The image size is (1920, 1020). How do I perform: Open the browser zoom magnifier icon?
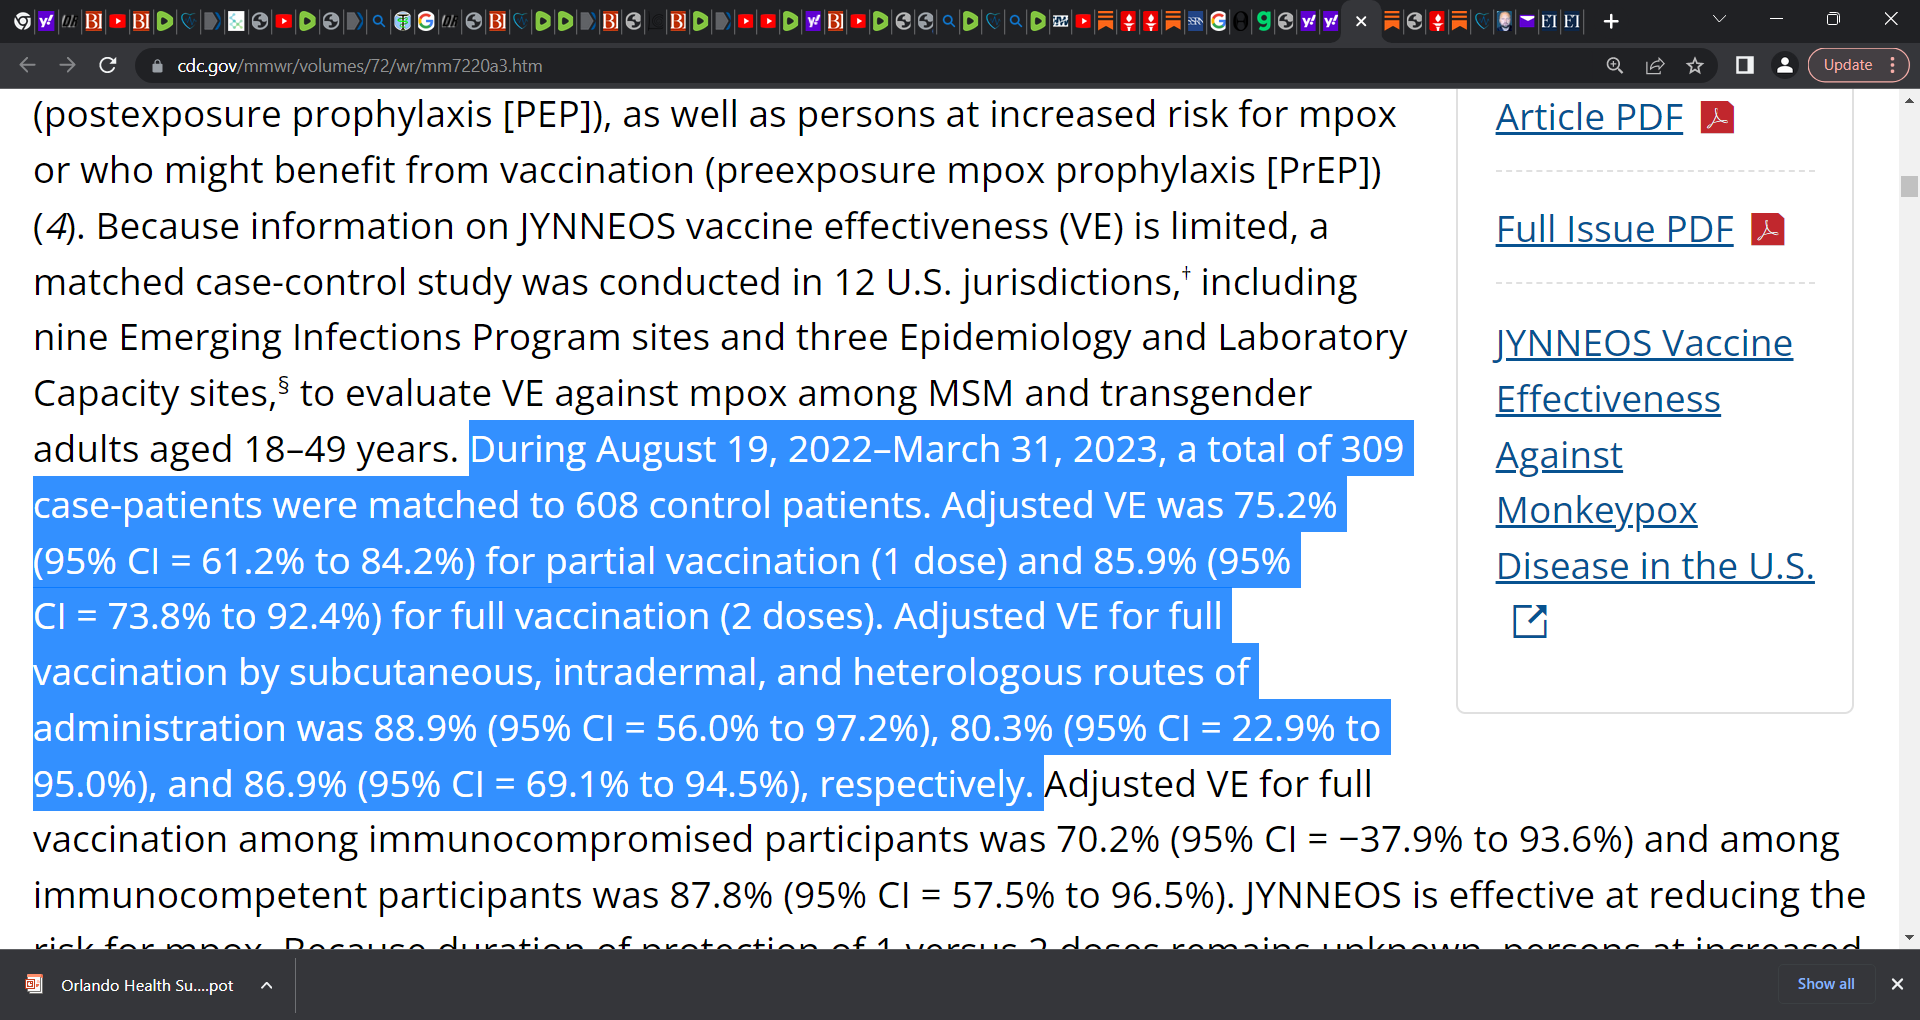point(1615,65)
